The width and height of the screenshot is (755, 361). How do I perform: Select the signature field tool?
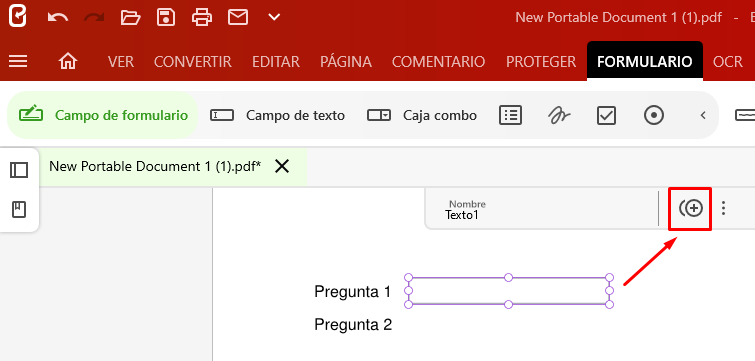[x=559, y=116]
